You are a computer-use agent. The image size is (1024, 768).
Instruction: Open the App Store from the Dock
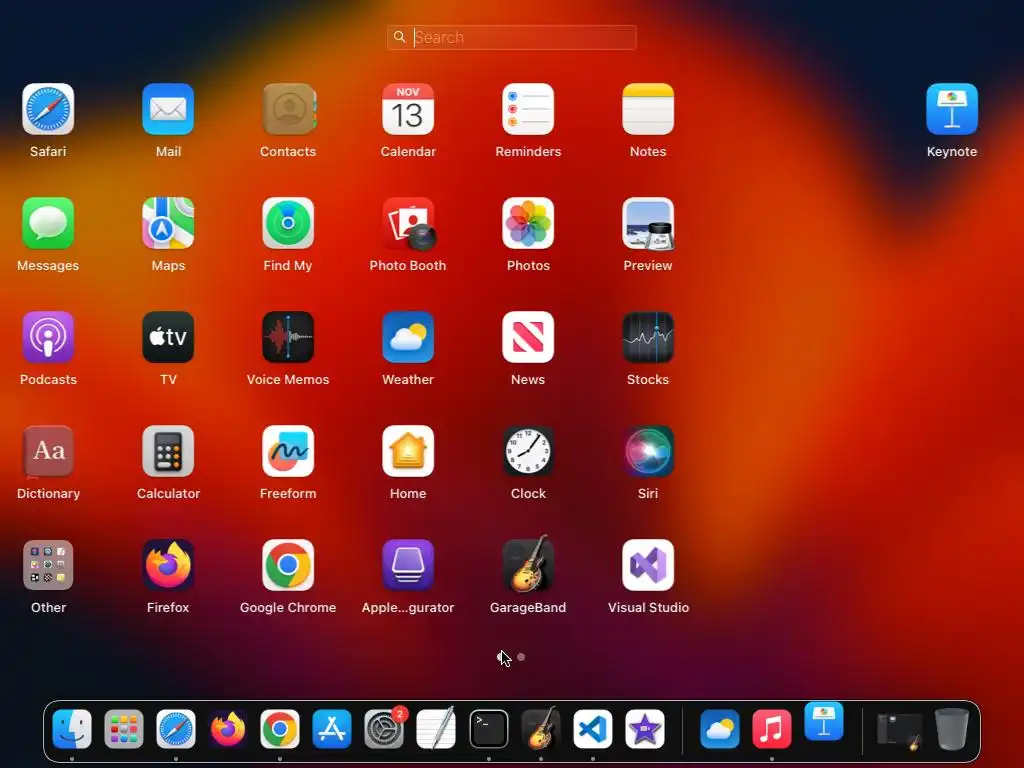(x=332, y=729)
